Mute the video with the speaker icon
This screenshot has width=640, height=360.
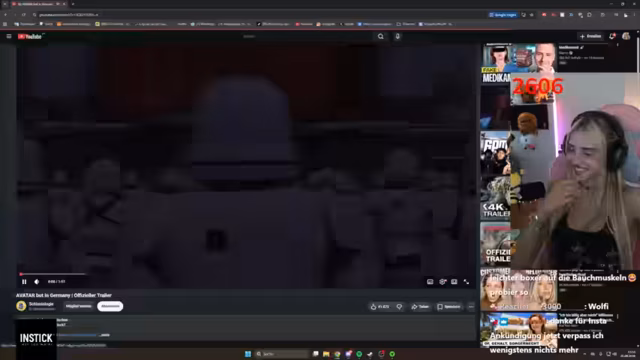click(x=37, y=282)
